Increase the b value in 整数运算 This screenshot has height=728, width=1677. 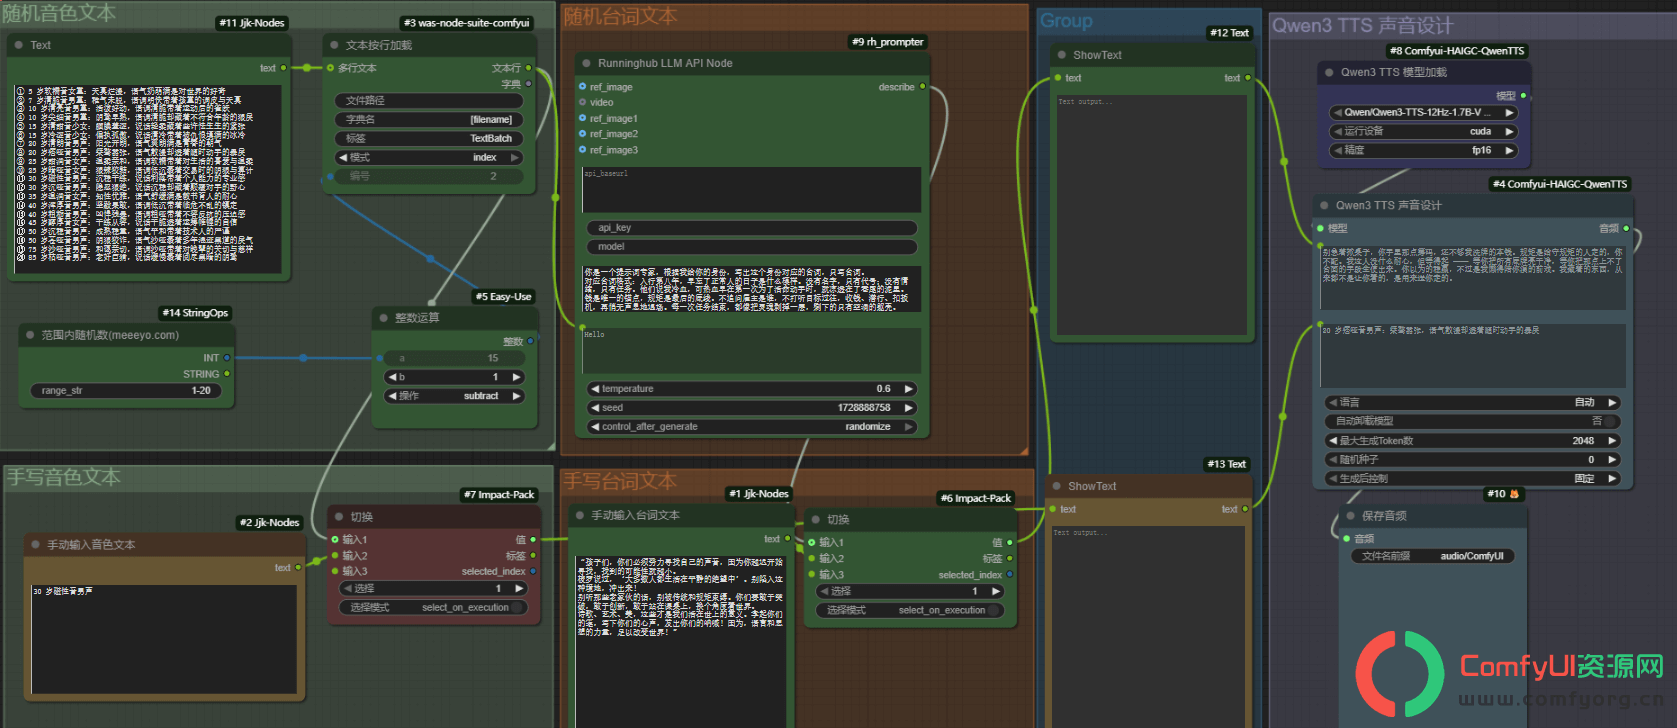517,377
